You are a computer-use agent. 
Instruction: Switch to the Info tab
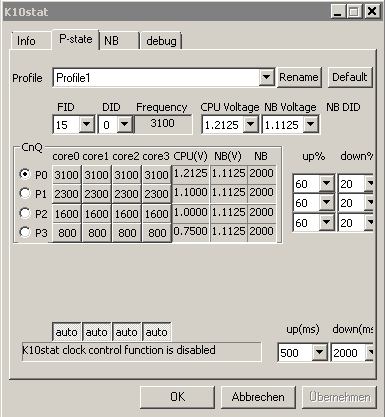31,41
